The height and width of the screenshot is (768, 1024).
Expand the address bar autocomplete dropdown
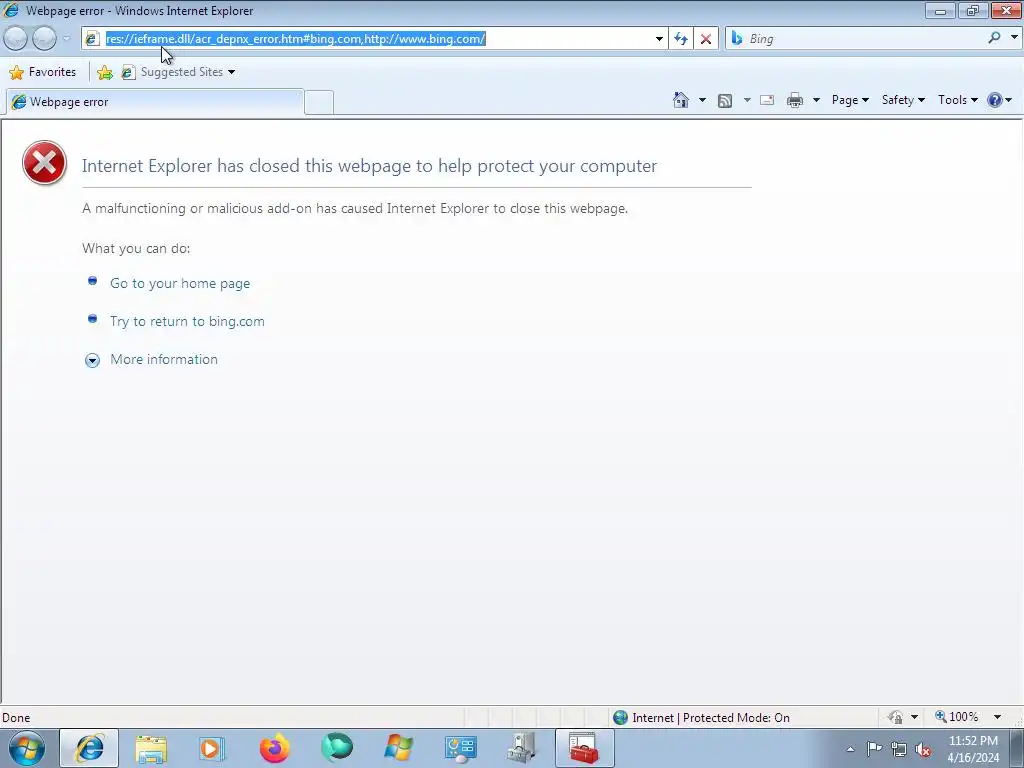point(659,39)
